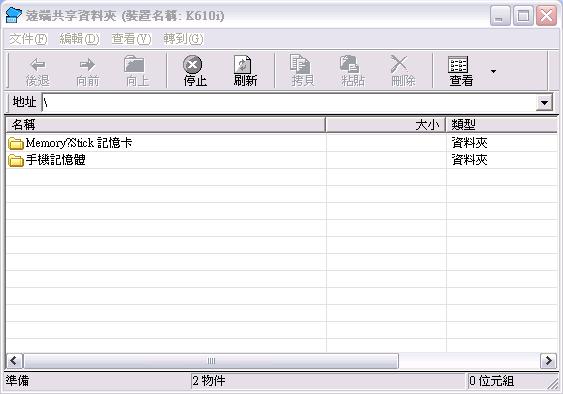Open the 查看(V) menu
This screenshot has height=394, width=563.
[x=131, y=39]
